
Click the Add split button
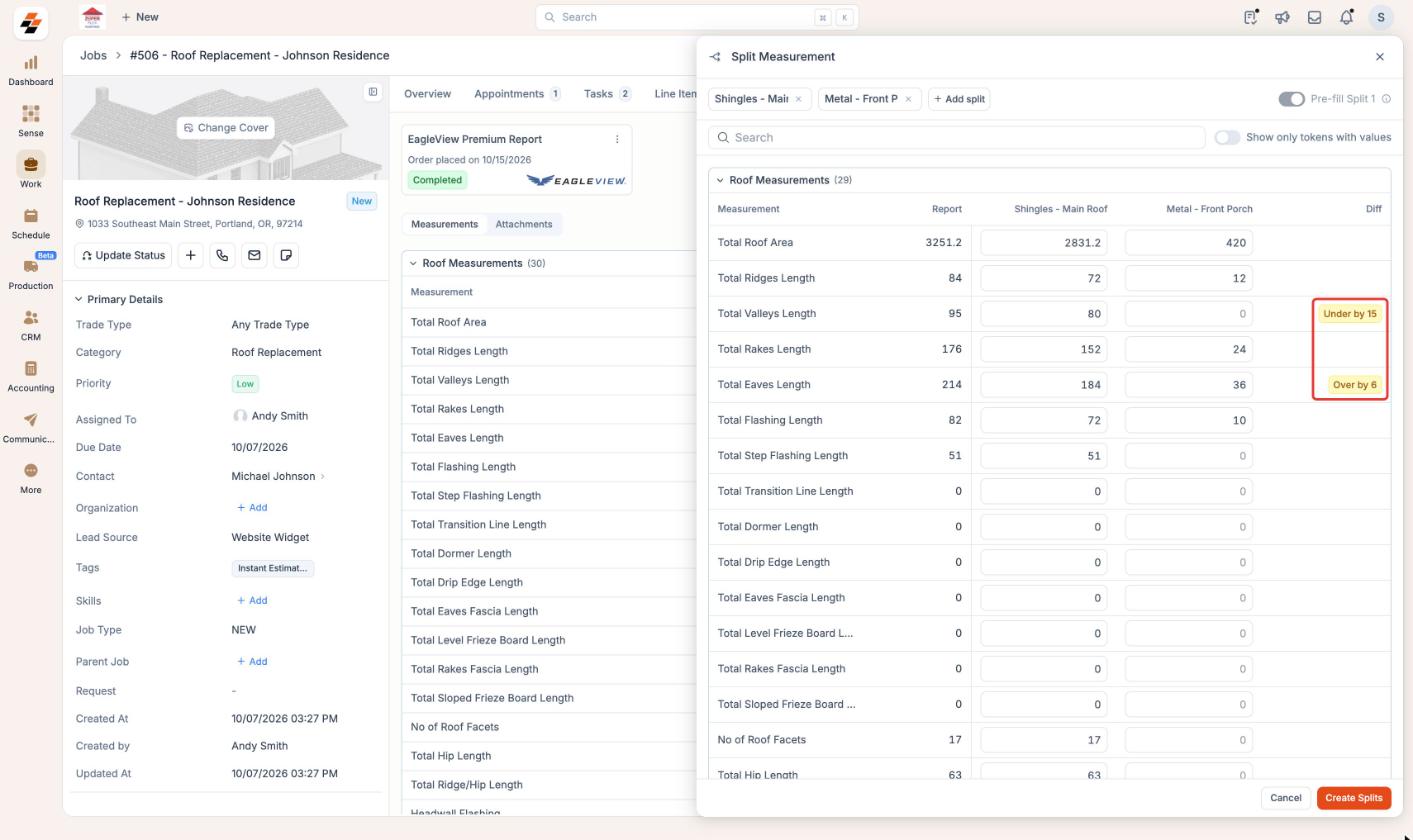(x=959, y=99)
